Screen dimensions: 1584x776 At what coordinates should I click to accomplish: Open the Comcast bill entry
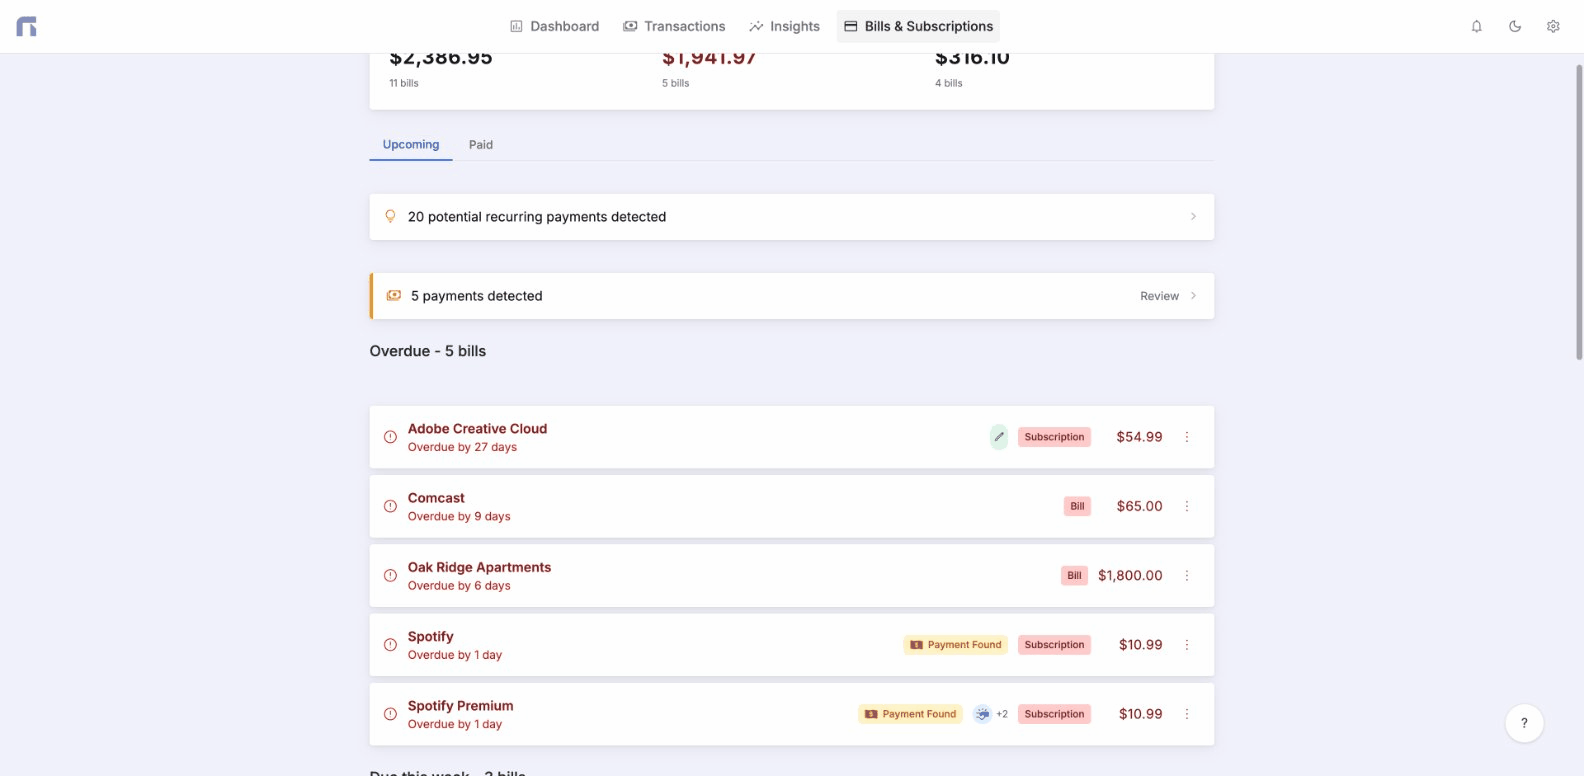tap(792, 506)
